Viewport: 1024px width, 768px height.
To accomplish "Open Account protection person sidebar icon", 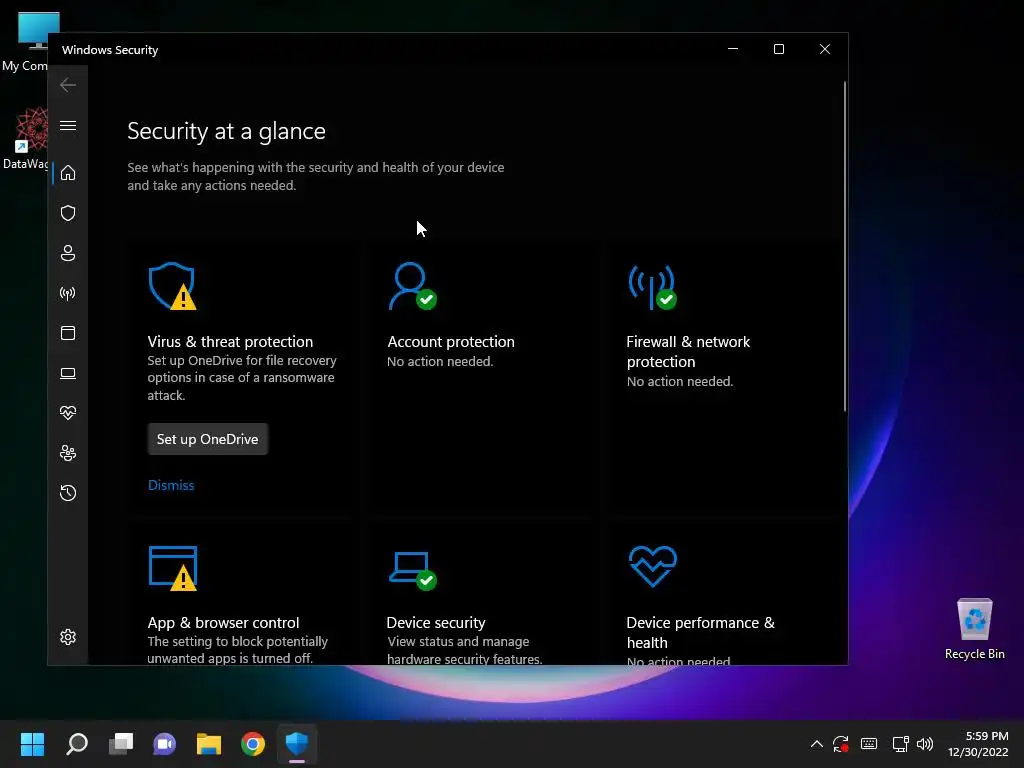I will (x=68, y=253).
